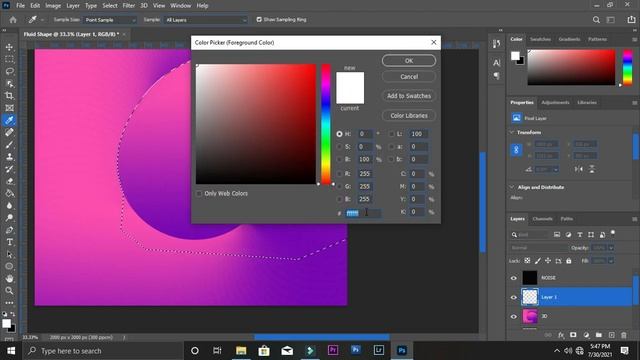The height and width of the screenshot is (360, 640).
Task: Click the Windows Start button
Action: (x=11, y=351)
